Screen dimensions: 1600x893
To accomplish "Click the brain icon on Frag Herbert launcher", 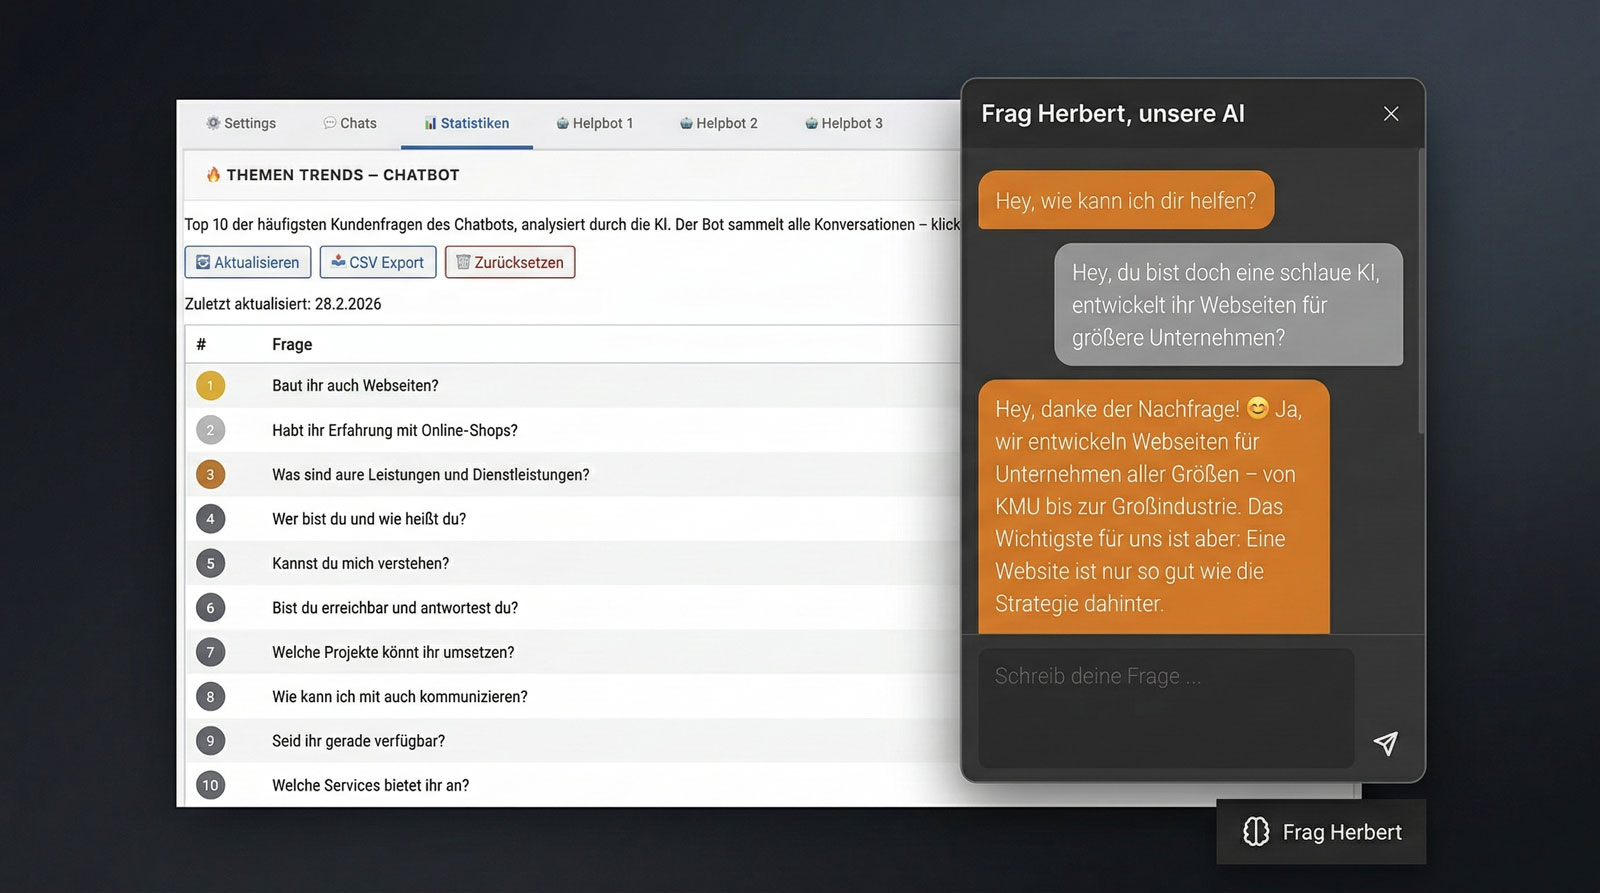I will pyautogui.click(x=1256, y=832).
